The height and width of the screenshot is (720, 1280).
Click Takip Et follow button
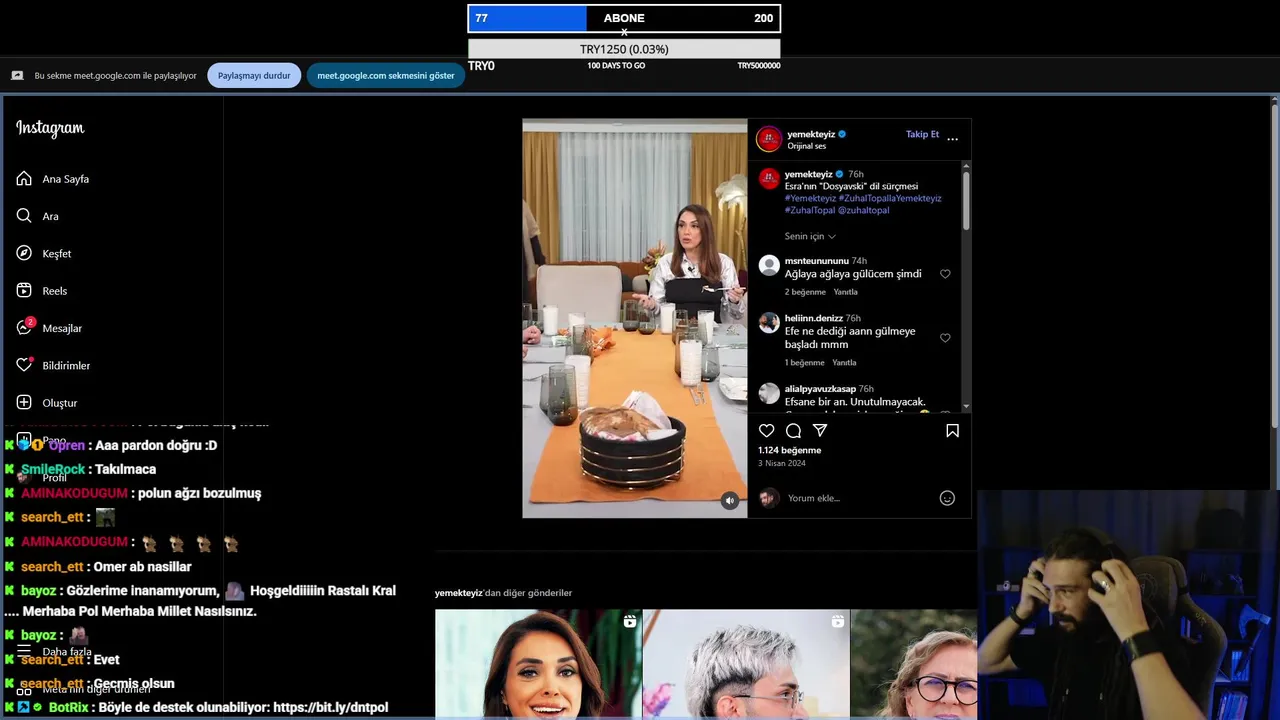click(x=922, y=134)
